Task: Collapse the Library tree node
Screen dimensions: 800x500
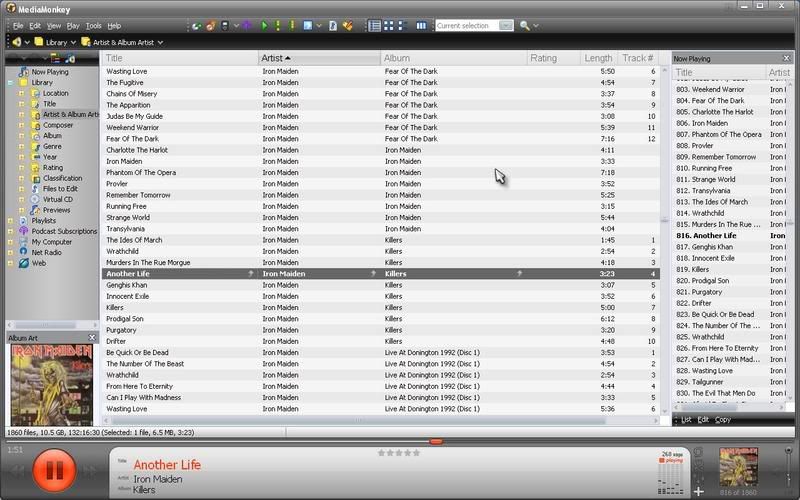Action: click(x=10, y=83)
